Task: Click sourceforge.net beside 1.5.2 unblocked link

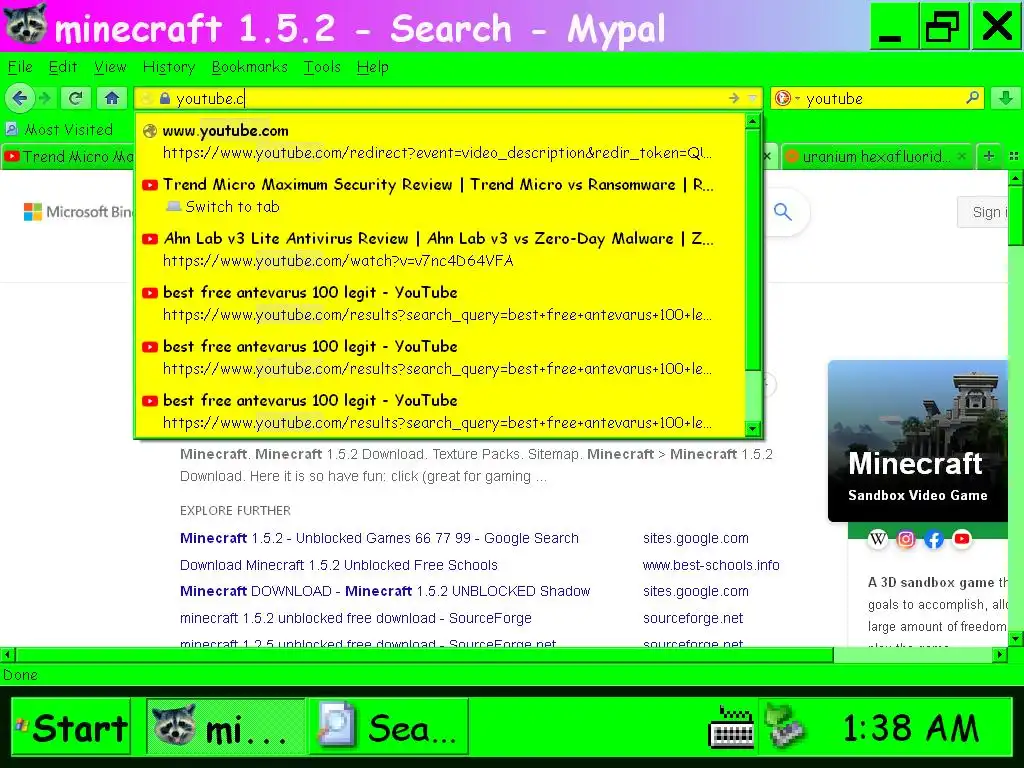Action: pos(692,618)
